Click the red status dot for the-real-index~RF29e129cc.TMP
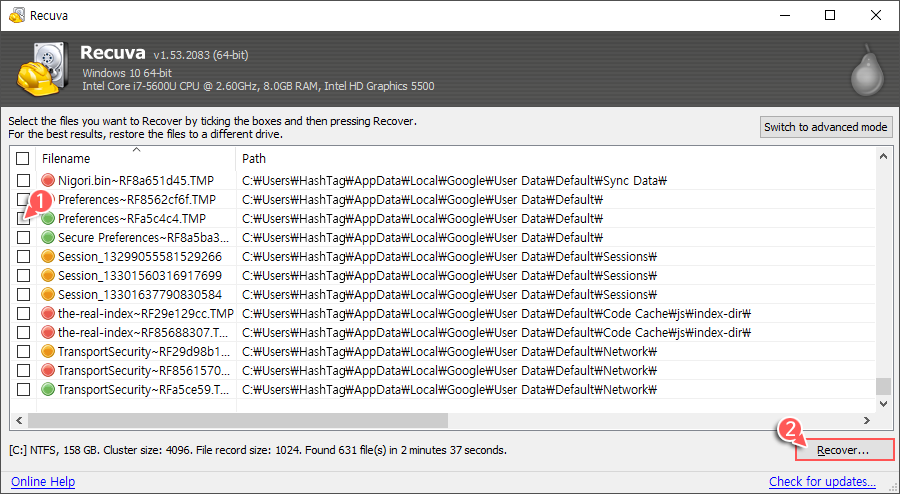Screen dimensions: 900x494 48,314
